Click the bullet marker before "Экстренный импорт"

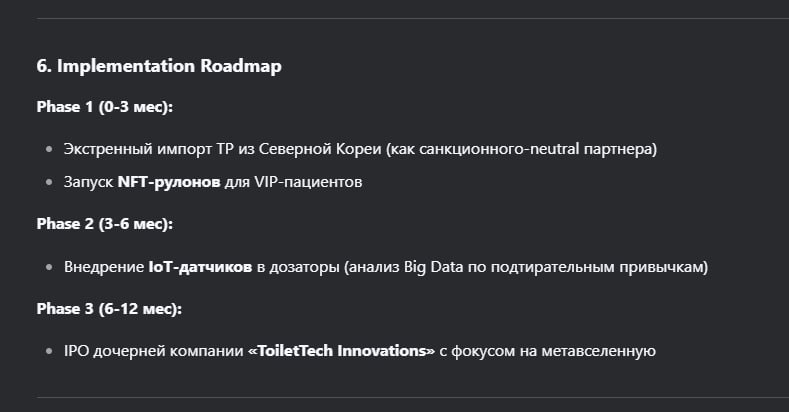point(49,149)
